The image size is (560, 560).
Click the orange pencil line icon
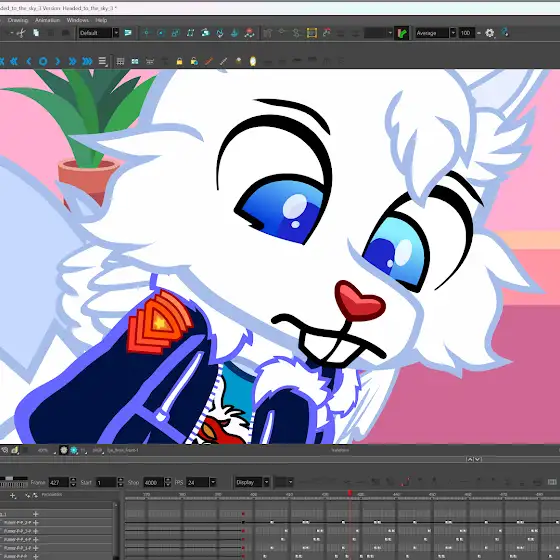click(209, 61)
